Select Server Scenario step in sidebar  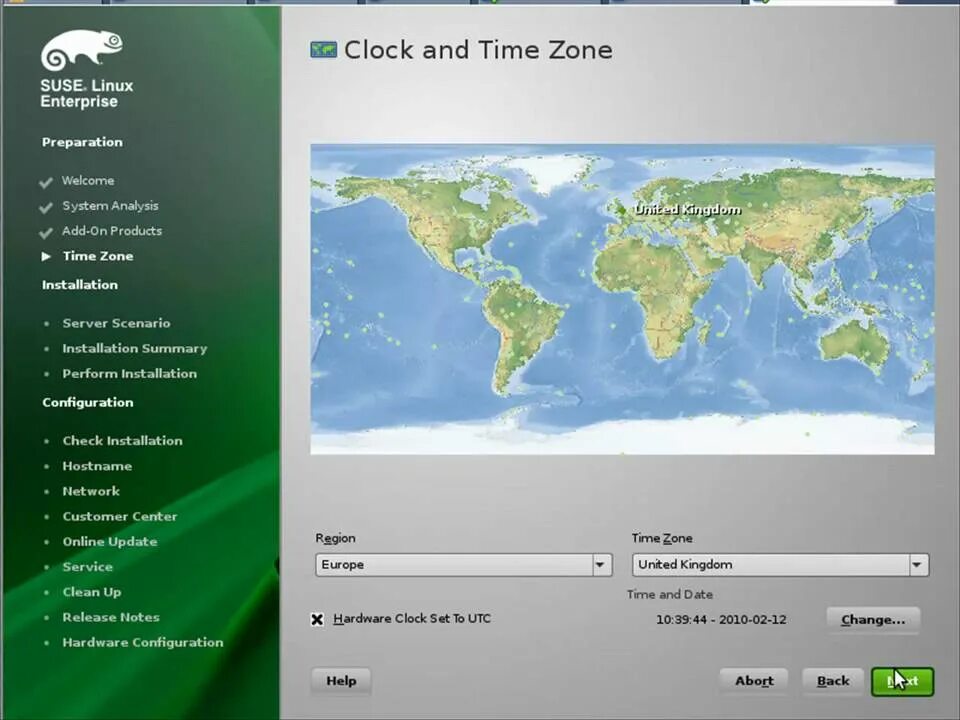point(116,323)
